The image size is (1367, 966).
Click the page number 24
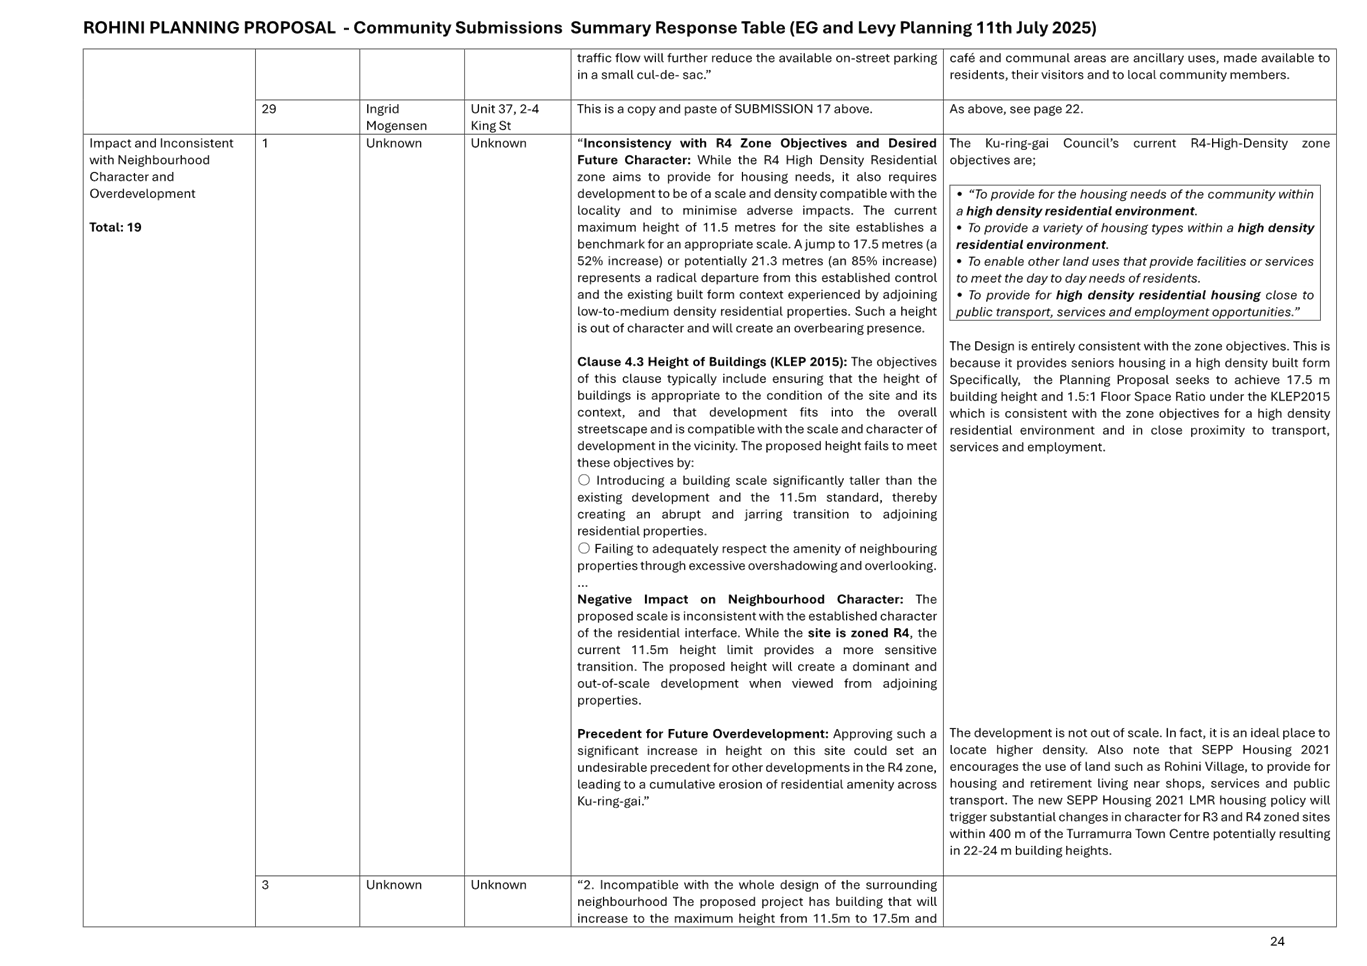[x=1276, y=941]
